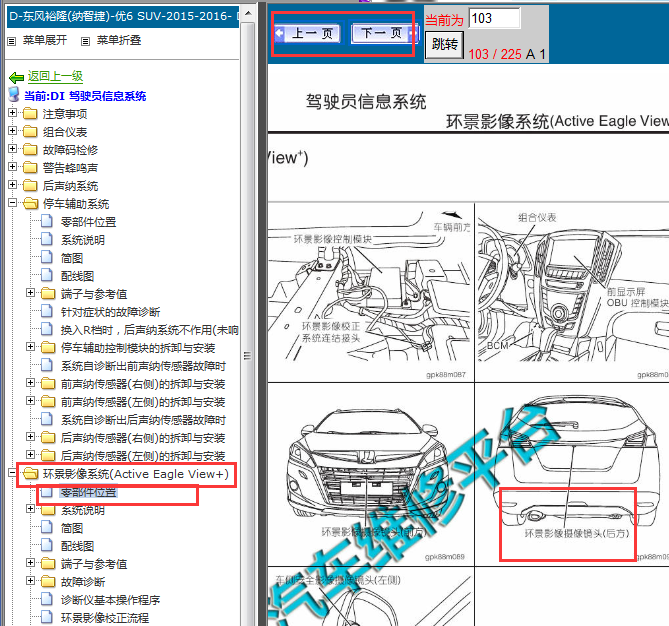Expand the 故障码检修 folder
Image resolution: width=669 pixels, height=626 pixels.
click(x=12, y=149)
